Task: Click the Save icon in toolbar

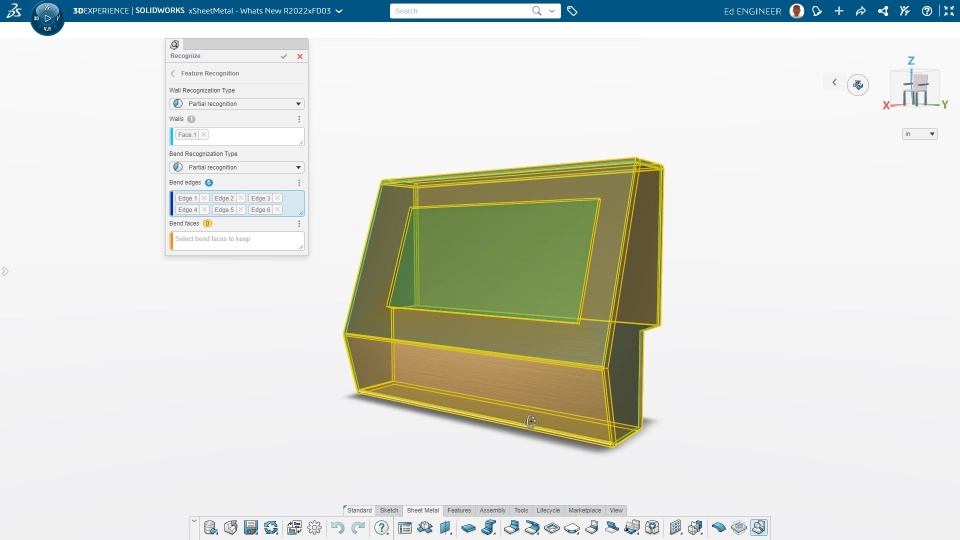Action: tap(250, 527)
